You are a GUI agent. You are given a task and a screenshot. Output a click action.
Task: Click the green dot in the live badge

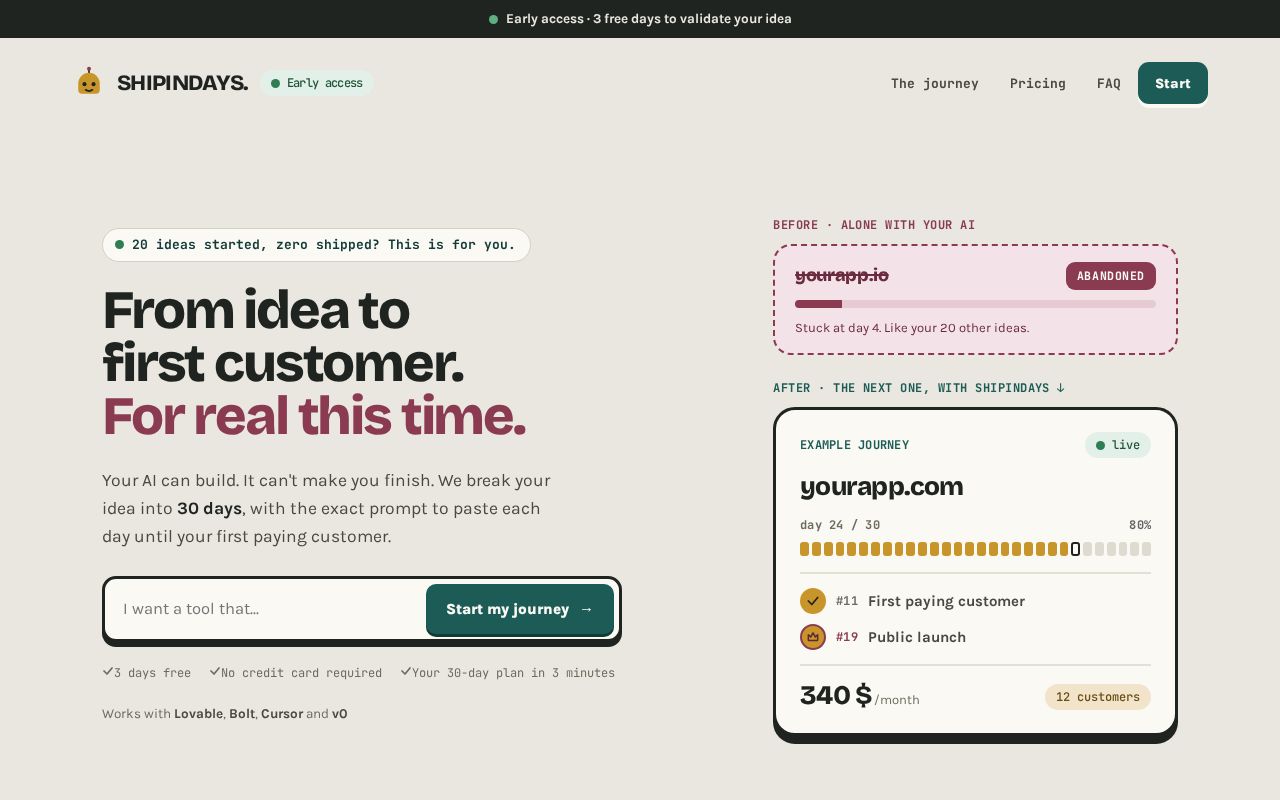[1100, 445]
